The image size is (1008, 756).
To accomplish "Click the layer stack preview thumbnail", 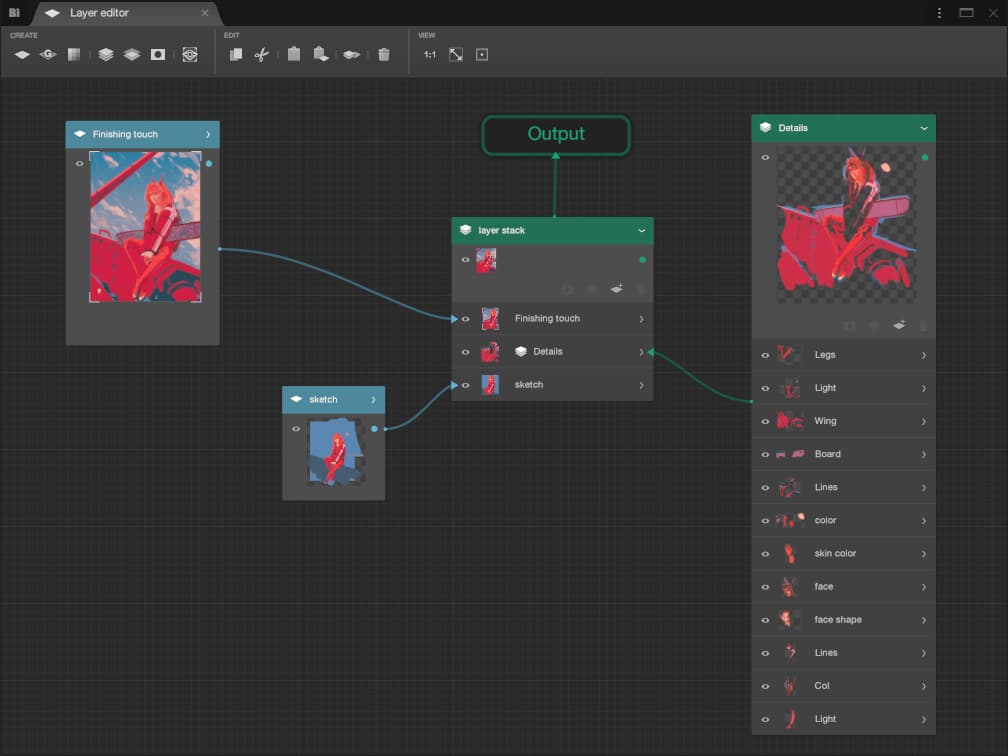I will pos(486,261).
